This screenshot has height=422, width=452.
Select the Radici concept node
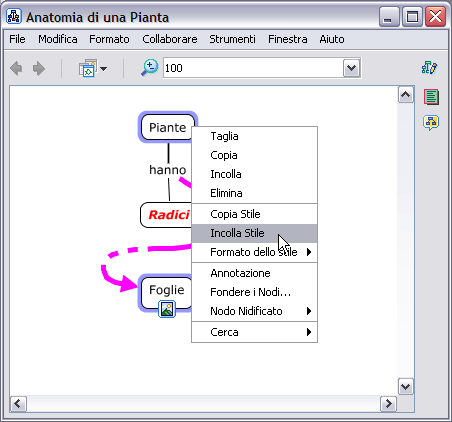click(x=166, y=215)
